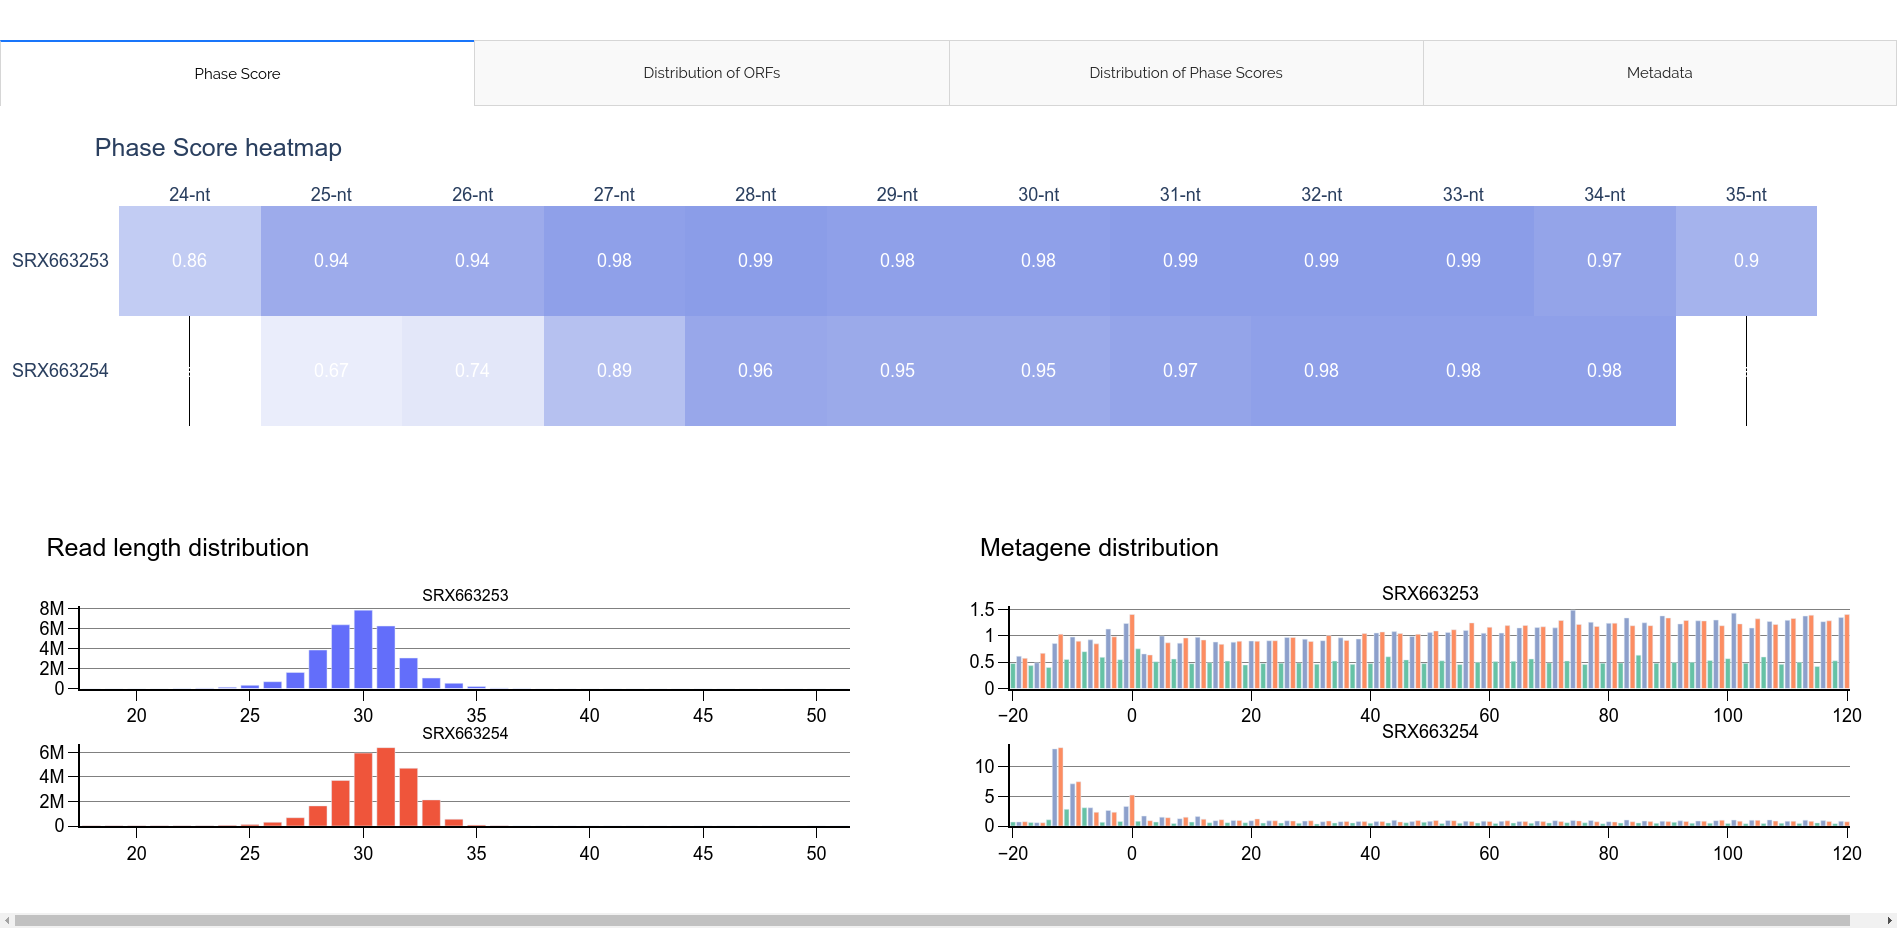Click the Phase Score tab

[x=237, y=72]
